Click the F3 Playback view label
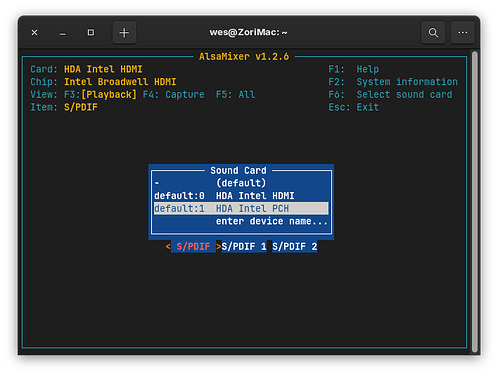The image size is (498, 375). pyautogui.click(x=100, y=95)
